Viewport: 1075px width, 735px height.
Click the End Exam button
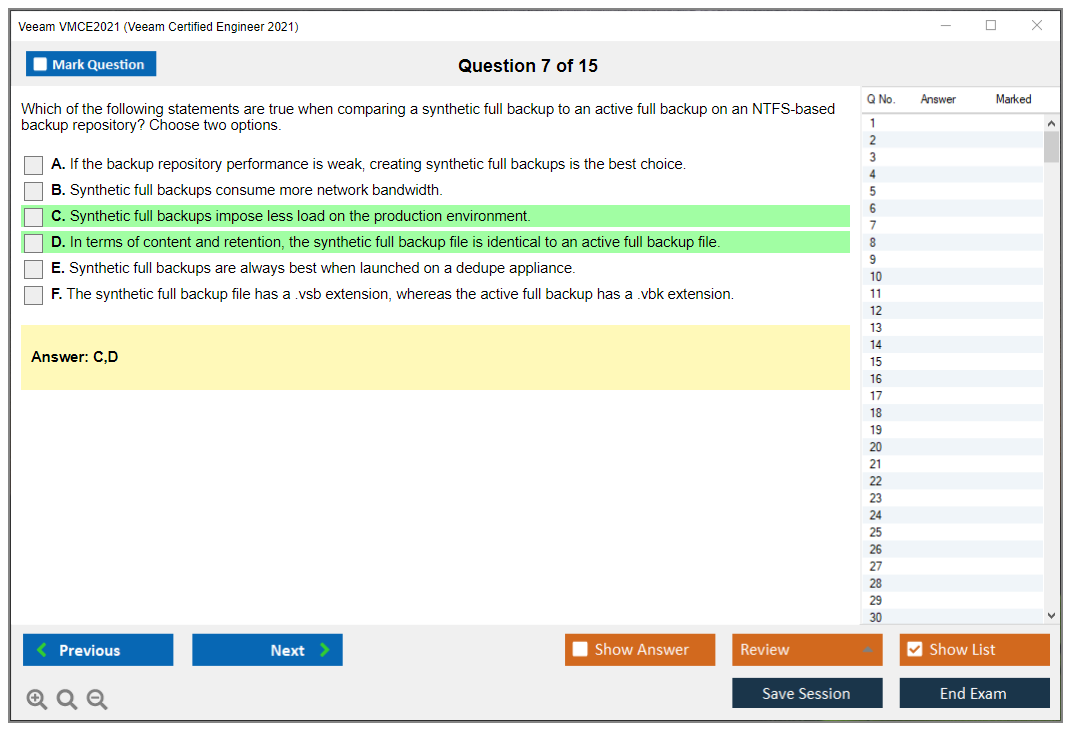tap(974, 693)
